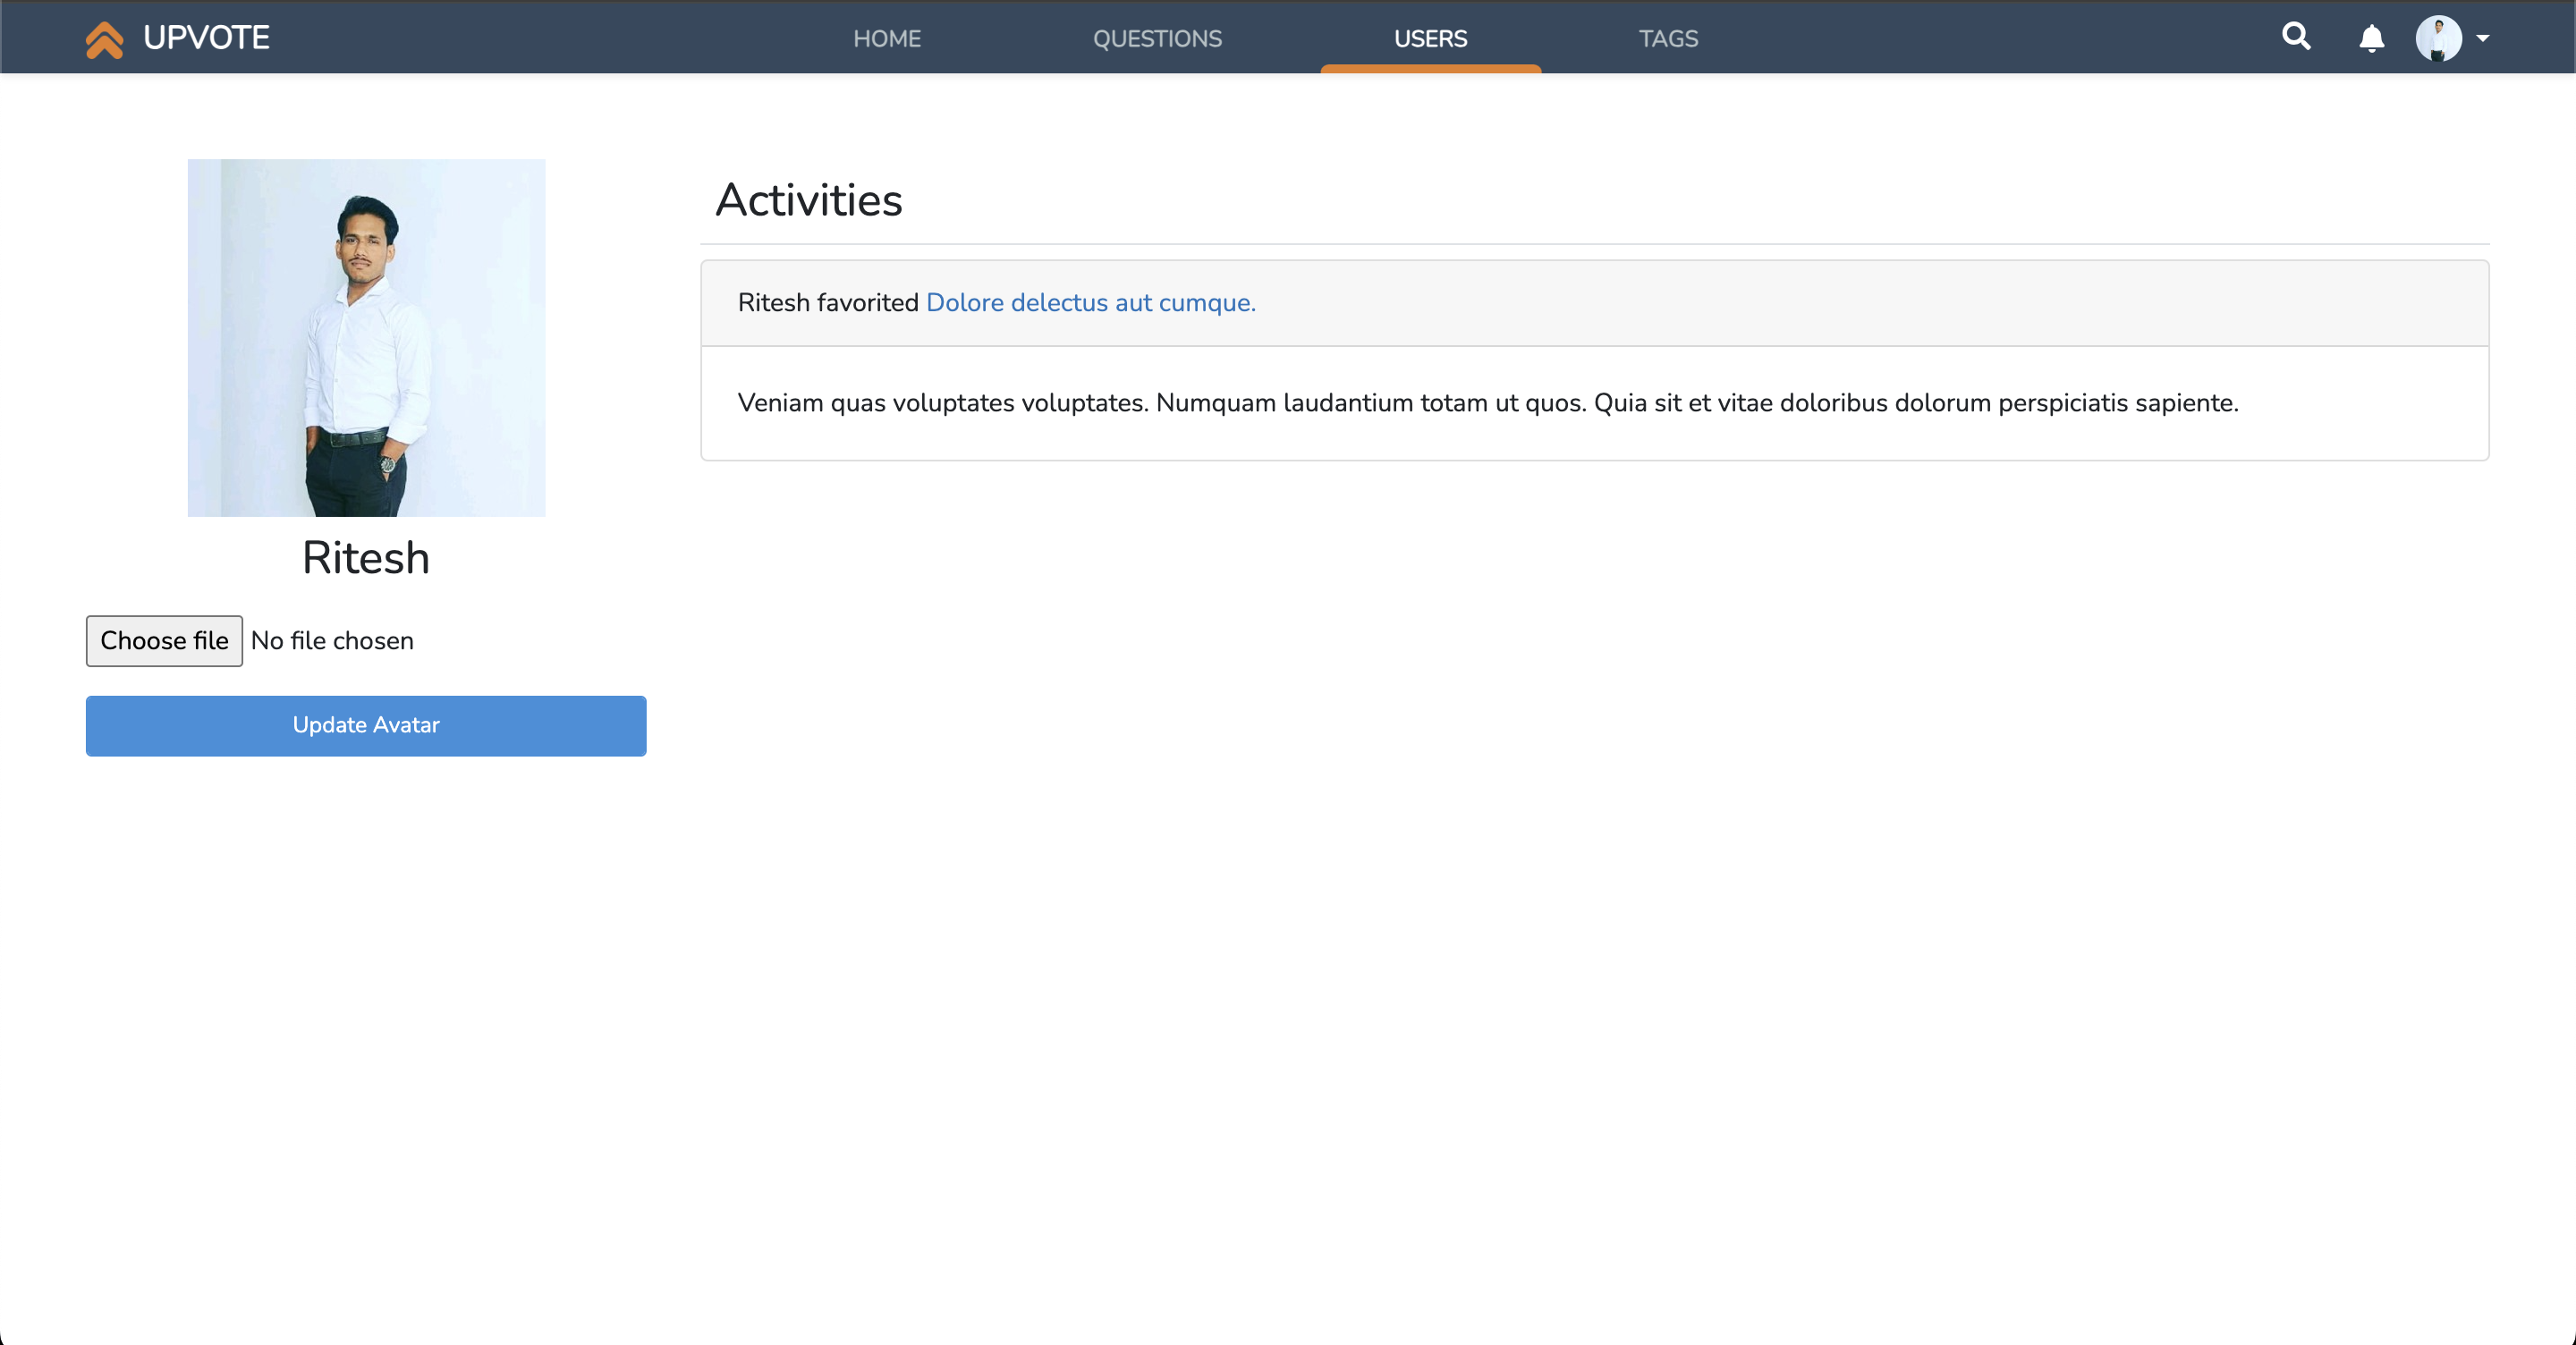Open the 'Dolore delectus aut cumque.' link
The height and width of the screenshot is (1345, 2576).
(x=1090, y=303)
